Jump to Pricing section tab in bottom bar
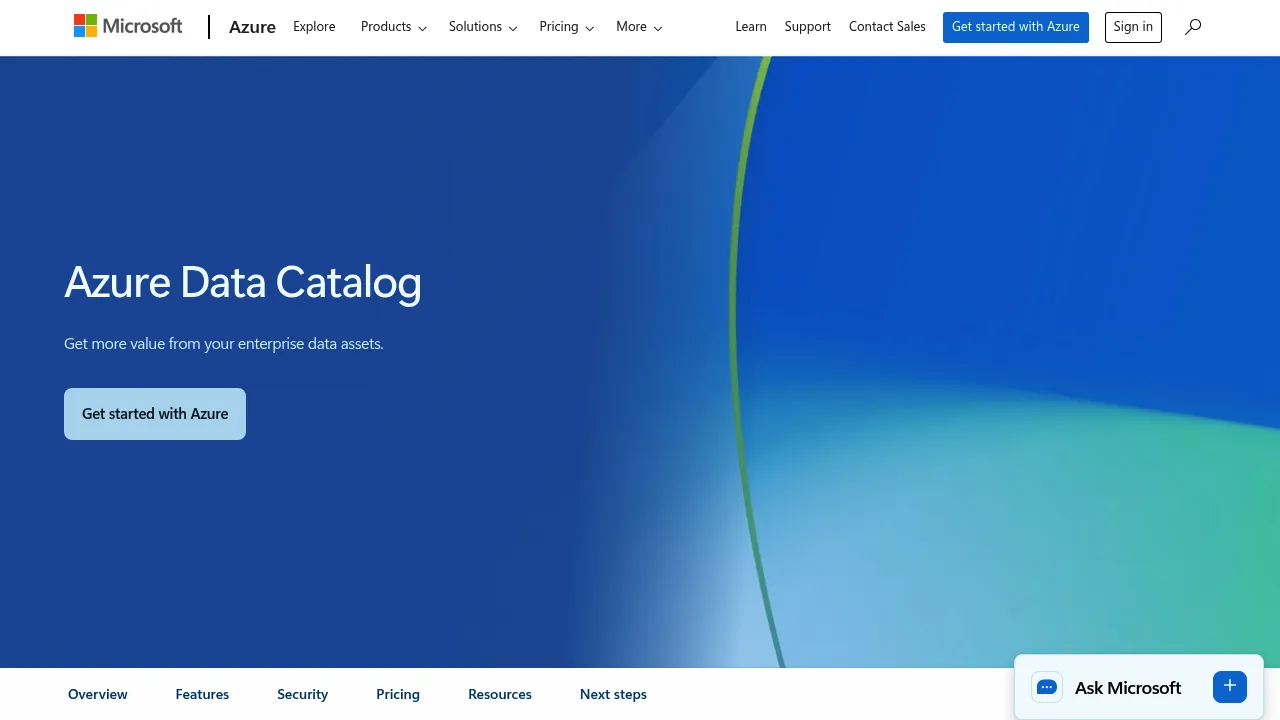 point(398,694)
